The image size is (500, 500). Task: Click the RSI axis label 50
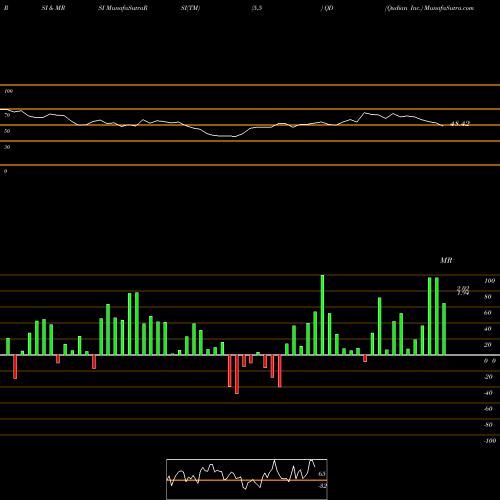[x=7, y=131]
